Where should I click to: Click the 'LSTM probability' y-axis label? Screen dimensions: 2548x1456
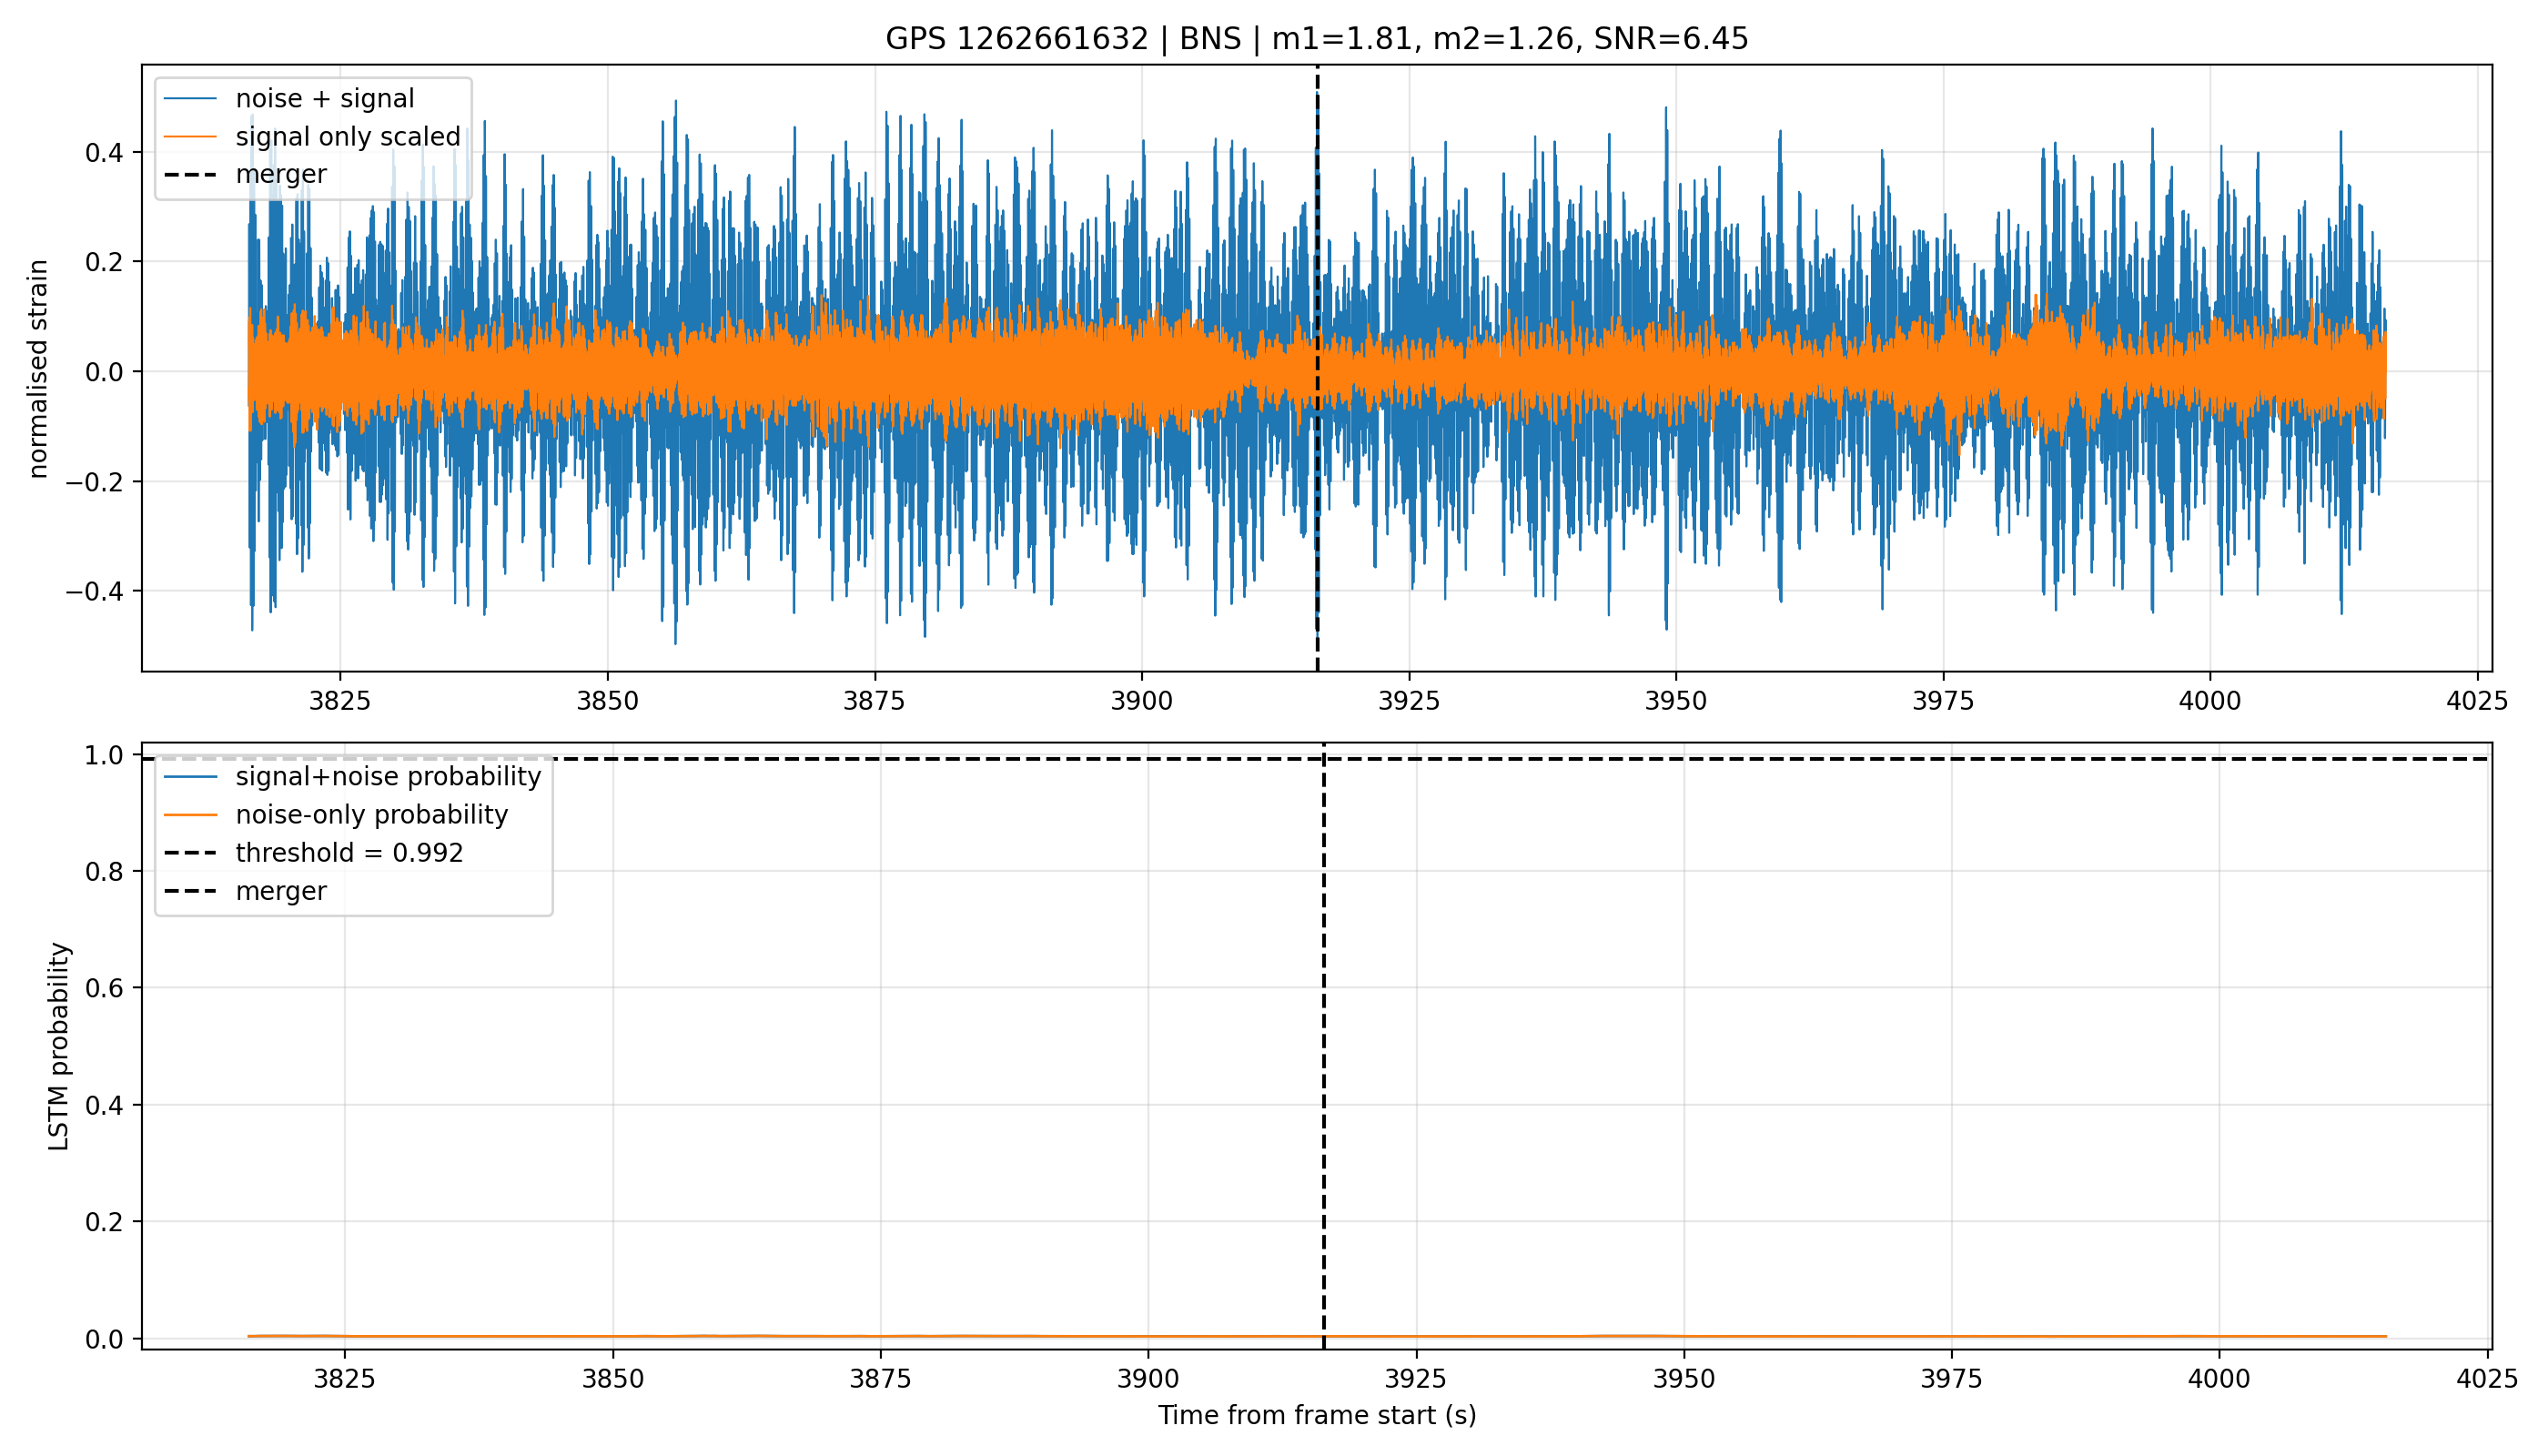[x=59, y=1047]
